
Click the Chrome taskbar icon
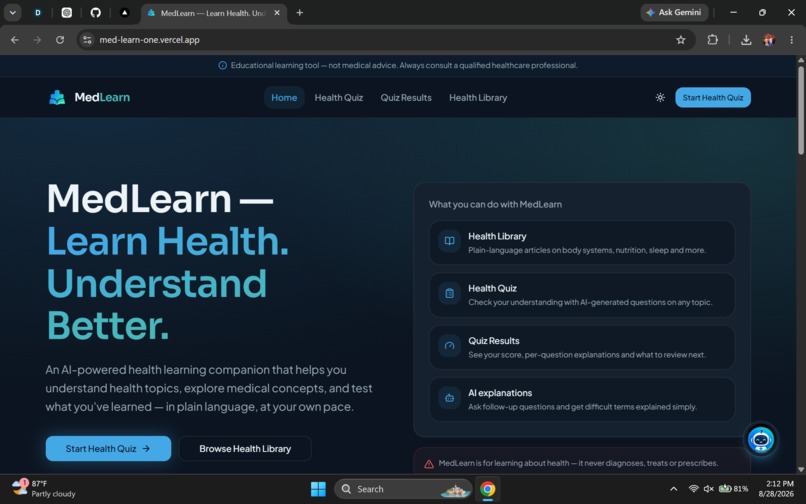pyautogui.click(x=487, y=489)
